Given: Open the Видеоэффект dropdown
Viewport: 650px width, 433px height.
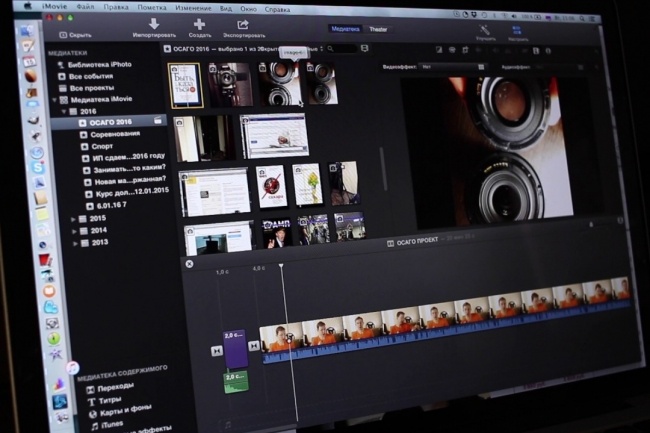Looking at the screenshot, I should coord(452,67).
